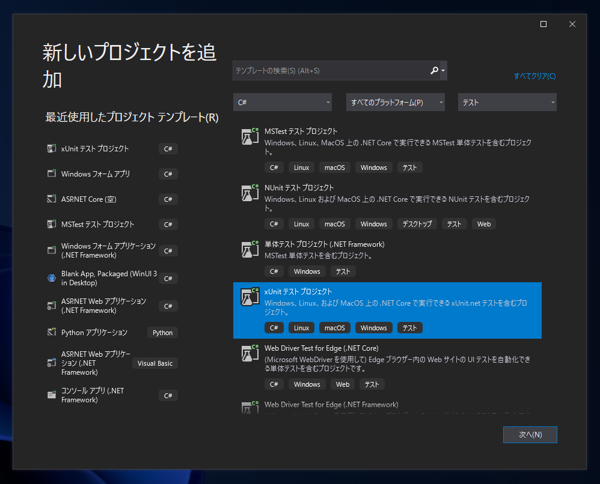The height and width of the screenshot is (484, 600).
Task: Maximize the dialog window
Action: click(543, 24)
